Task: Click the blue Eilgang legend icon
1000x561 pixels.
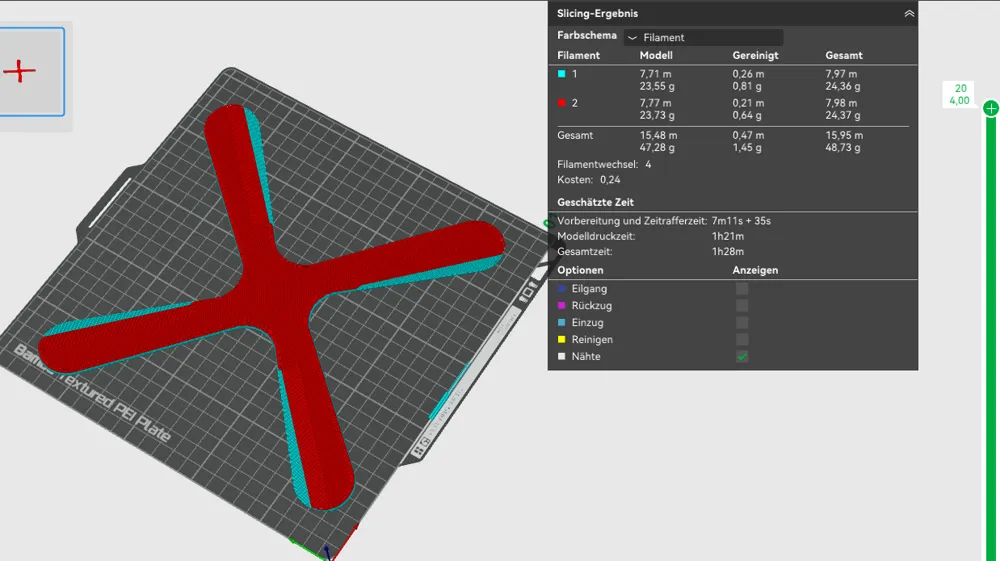Action: [x=562, y=289]
